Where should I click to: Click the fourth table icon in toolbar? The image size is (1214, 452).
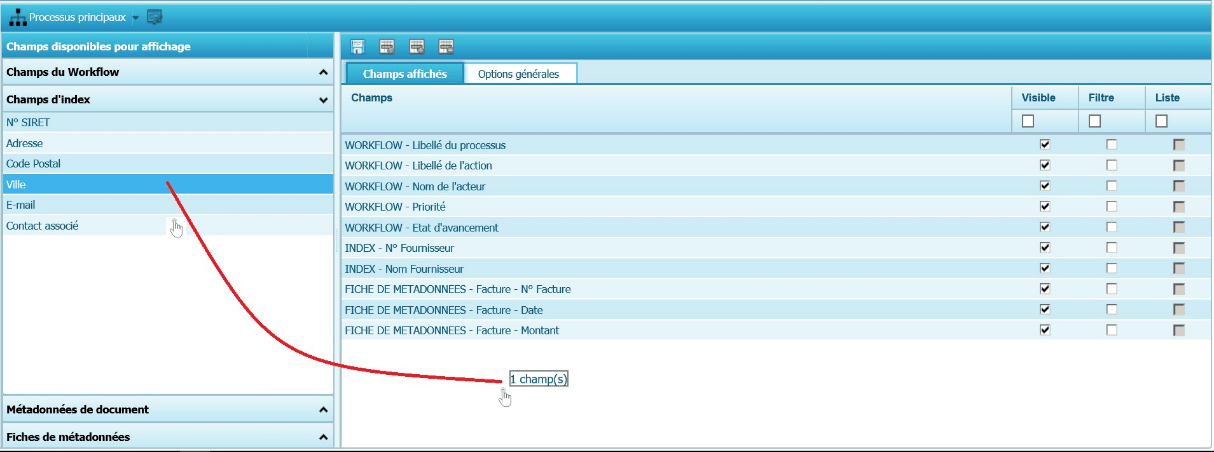446,47
